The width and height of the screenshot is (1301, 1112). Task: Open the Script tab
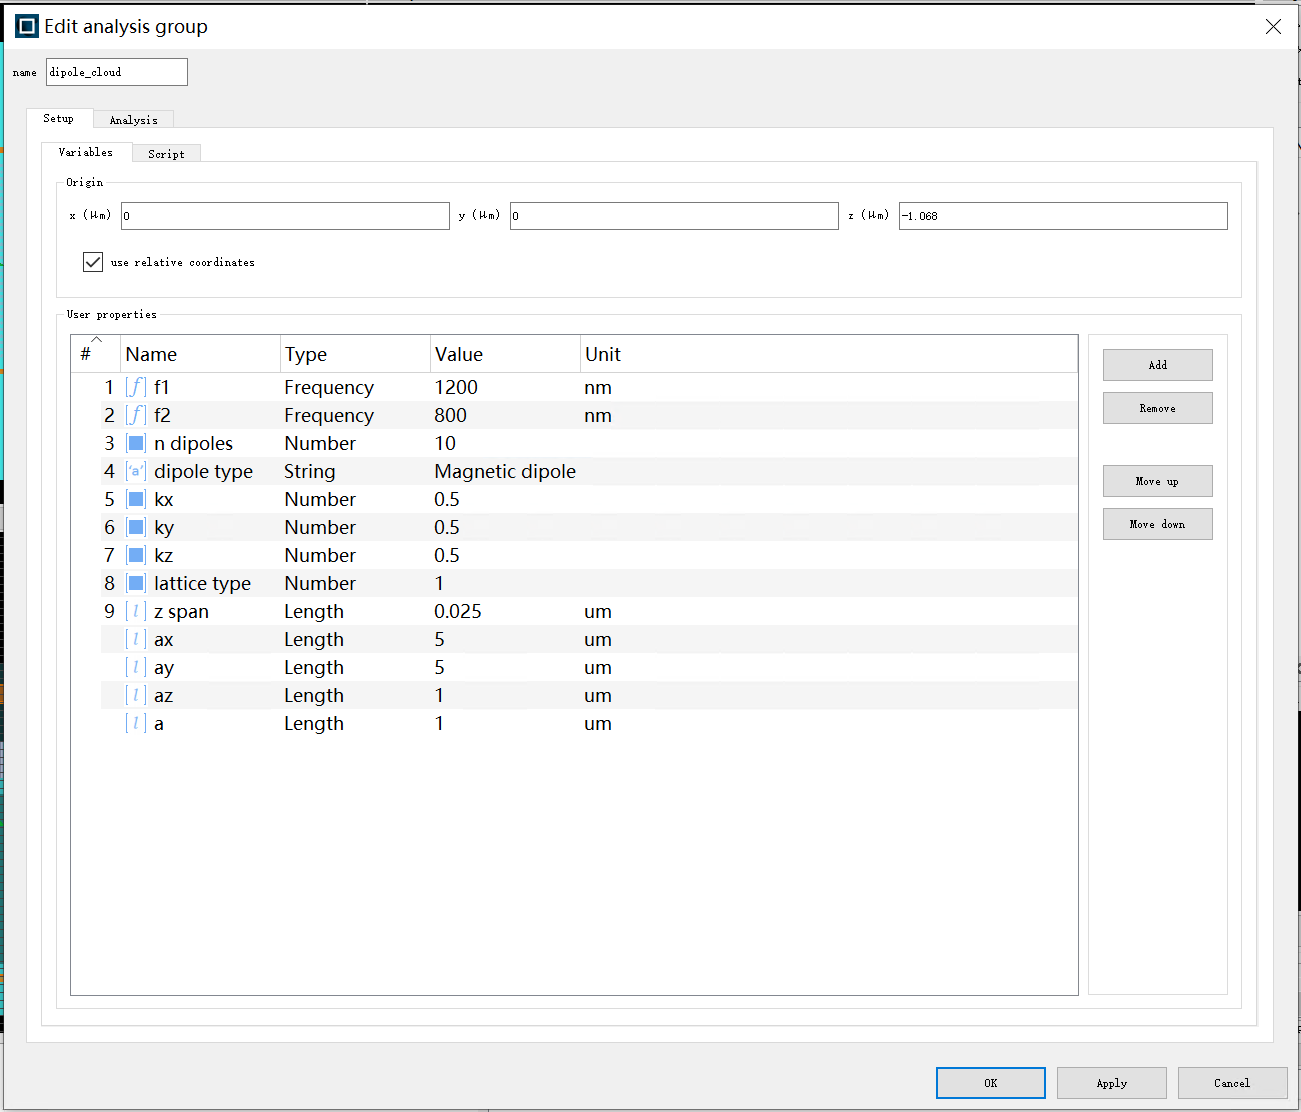coord(166,154)
